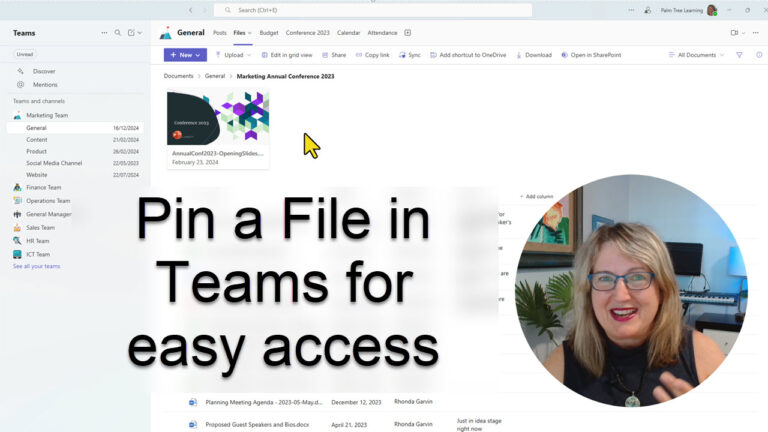Click the Teams sidebar search icon
Viewport: 768px width, 432px height.
118,33
